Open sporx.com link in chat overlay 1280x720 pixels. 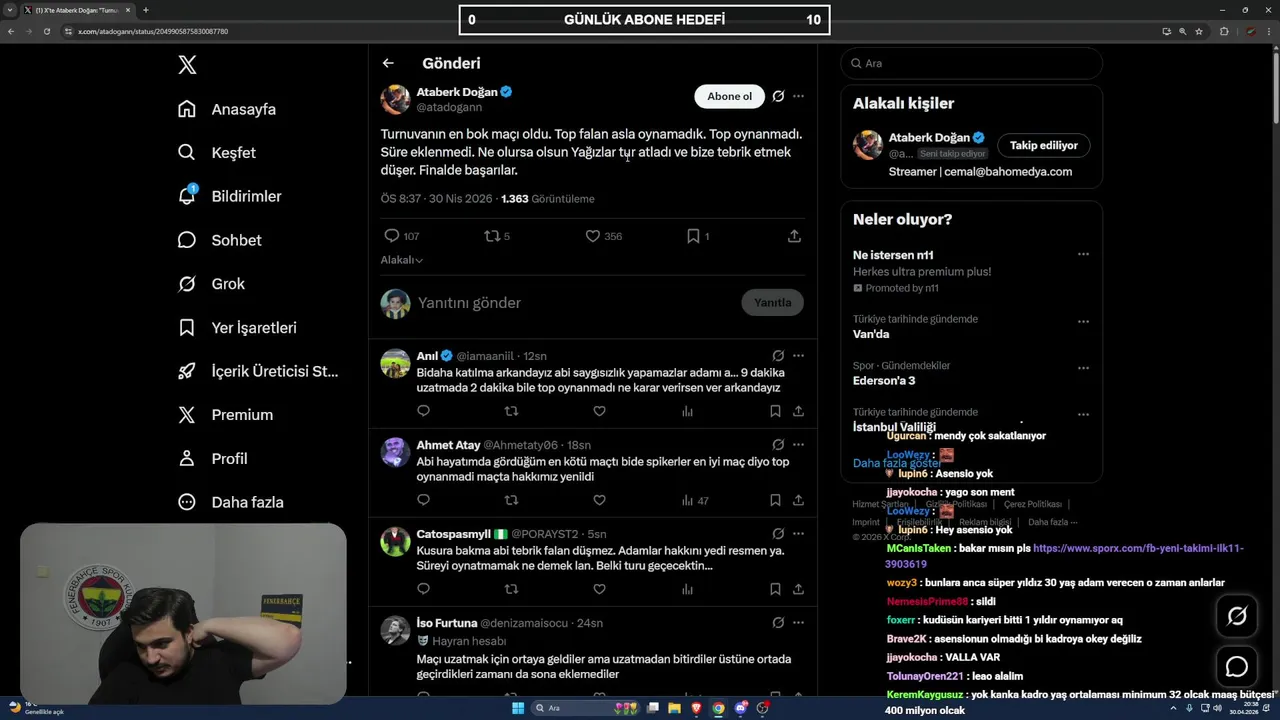pos(1065,556)
